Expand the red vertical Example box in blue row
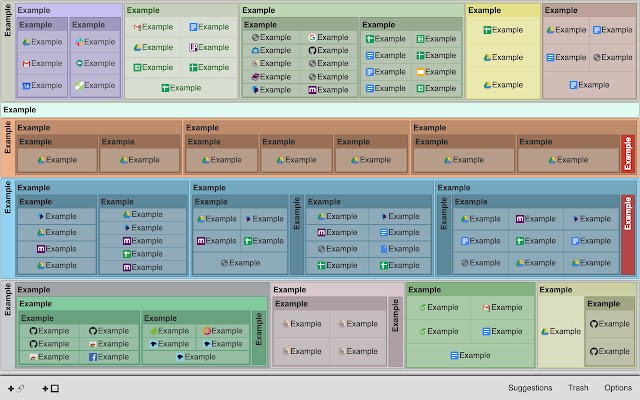Image resolution: width=640 pixels, height=400 pixels. [x=628, y=235]
